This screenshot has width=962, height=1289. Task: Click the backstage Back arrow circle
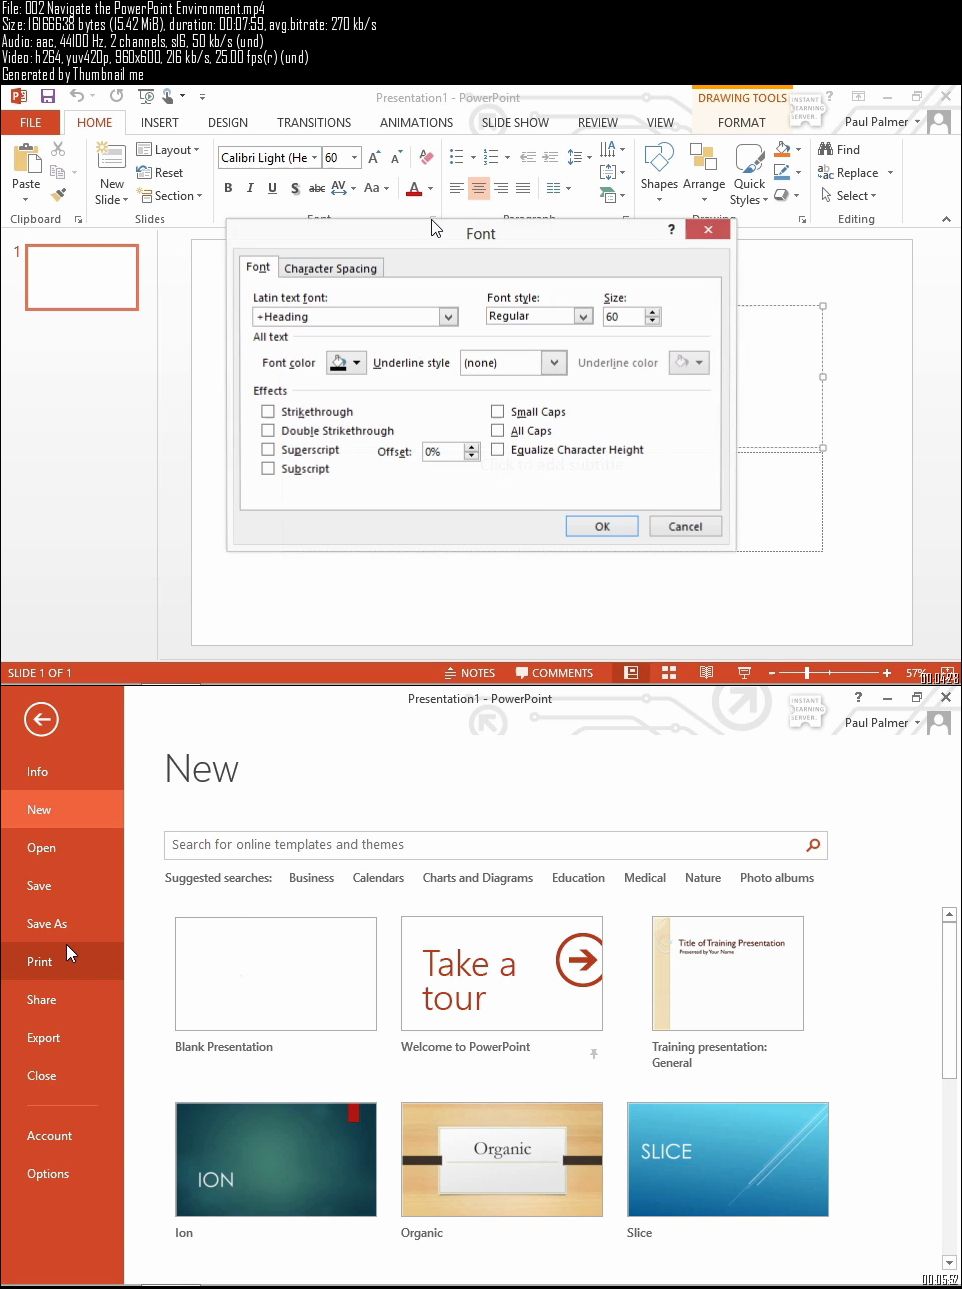click(41, 719)
